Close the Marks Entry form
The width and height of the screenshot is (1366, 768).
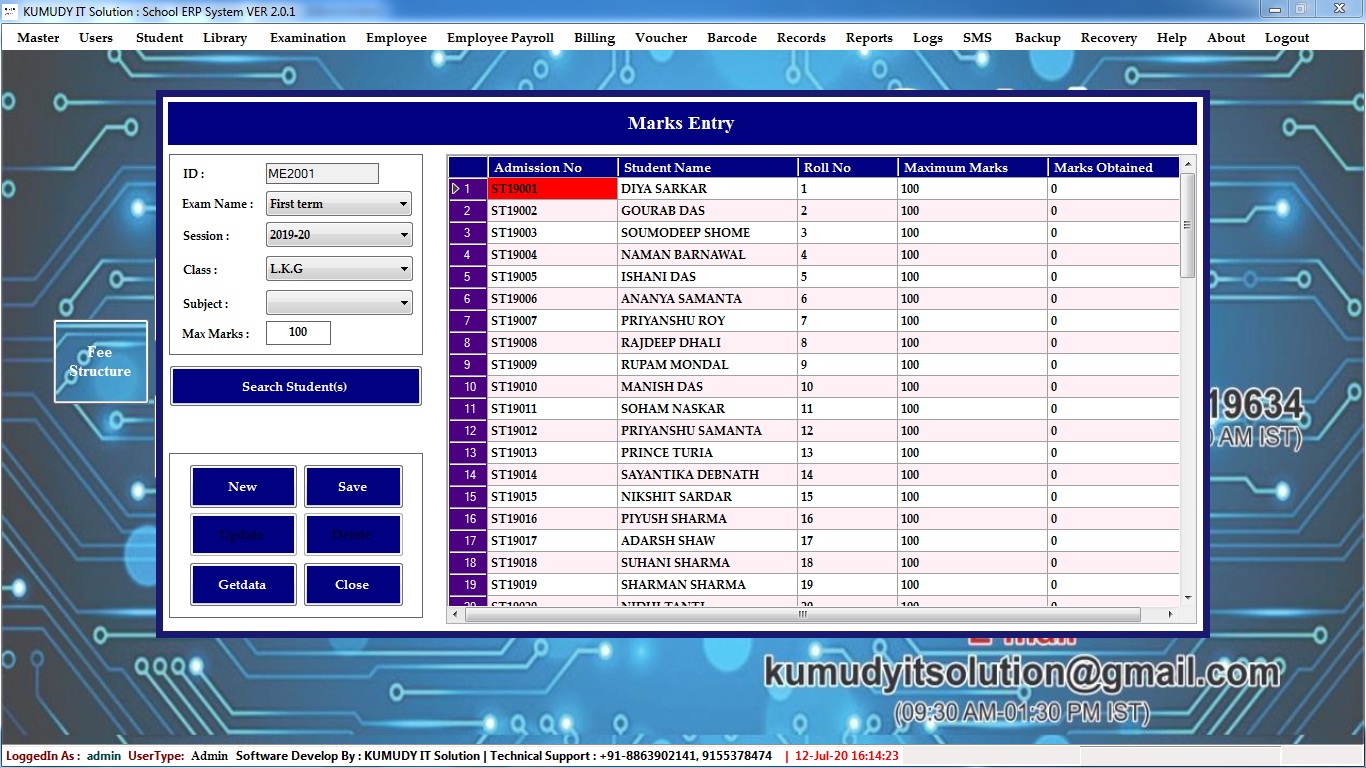352,585
